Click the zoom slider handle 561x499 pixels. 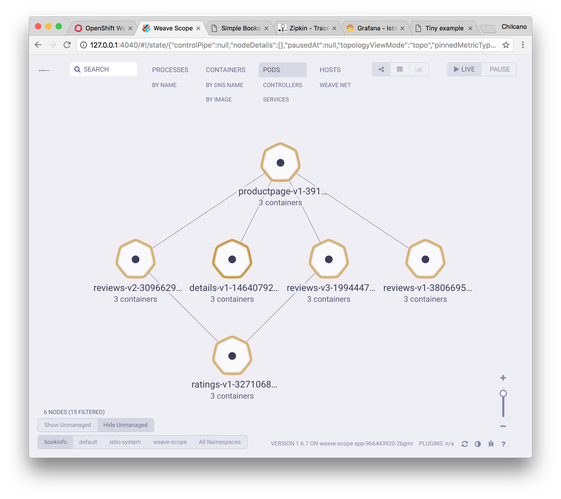coord(503,393)
